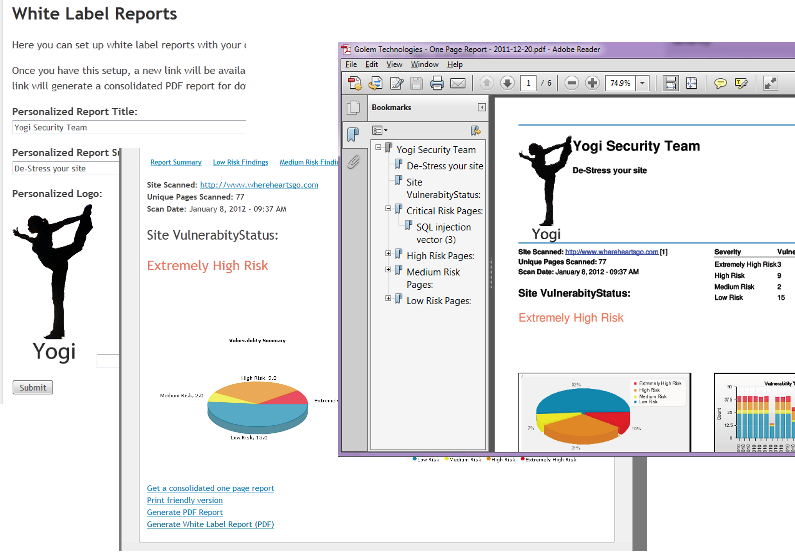Open the whereheartsgo.com link in web report

(x=259, y=185)
